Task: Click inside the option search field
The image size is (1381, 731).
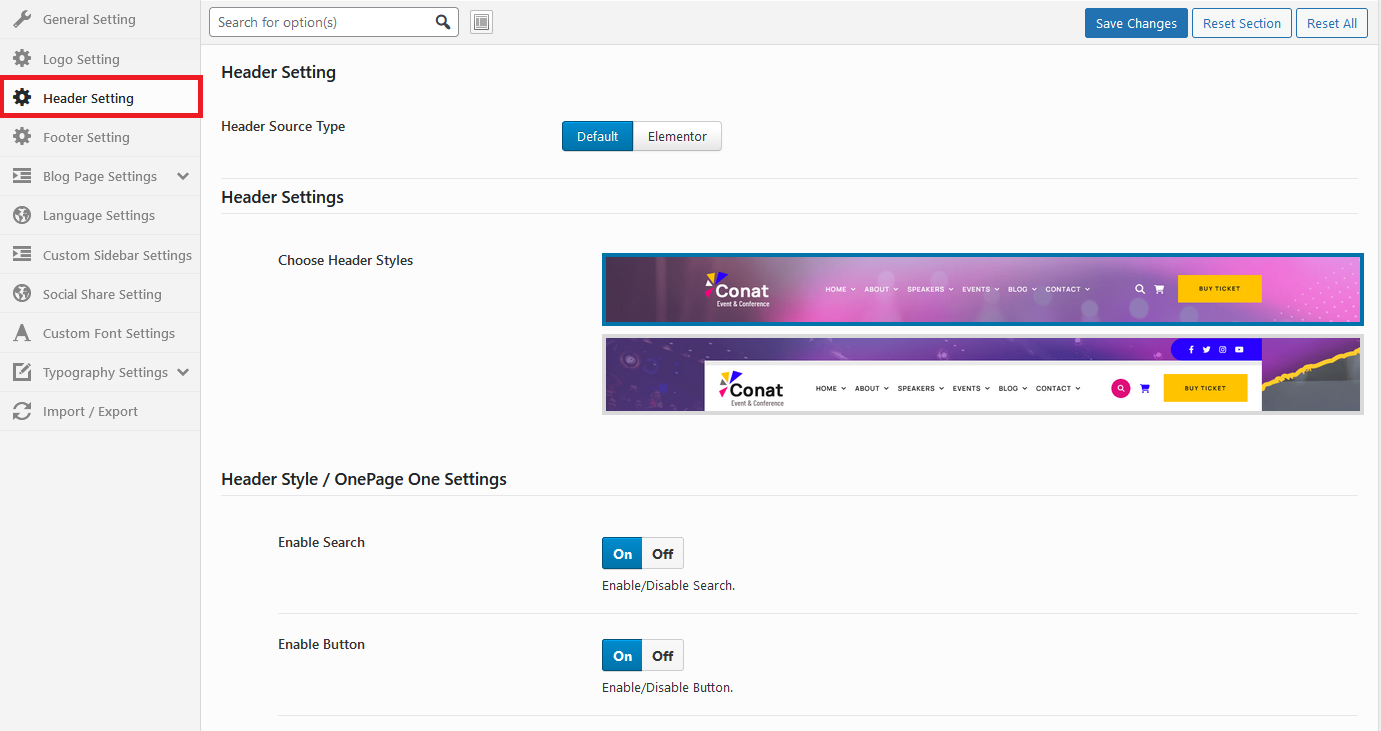Action: (x=320, y=21)
